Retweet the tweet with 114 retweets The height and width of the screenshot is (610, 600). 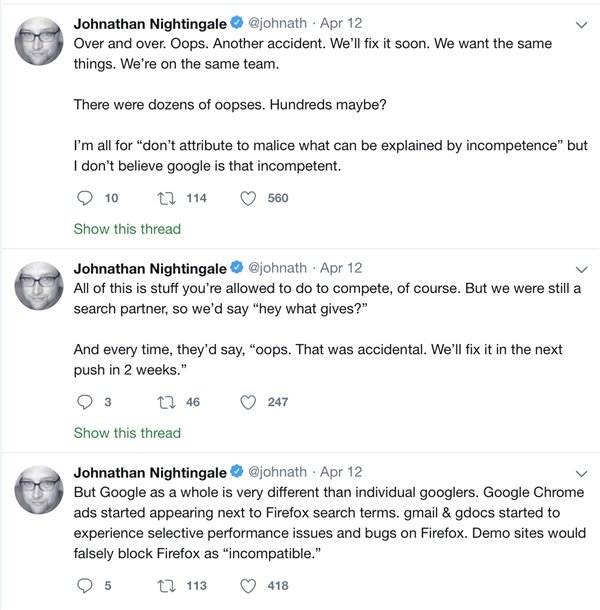[164, 198]
